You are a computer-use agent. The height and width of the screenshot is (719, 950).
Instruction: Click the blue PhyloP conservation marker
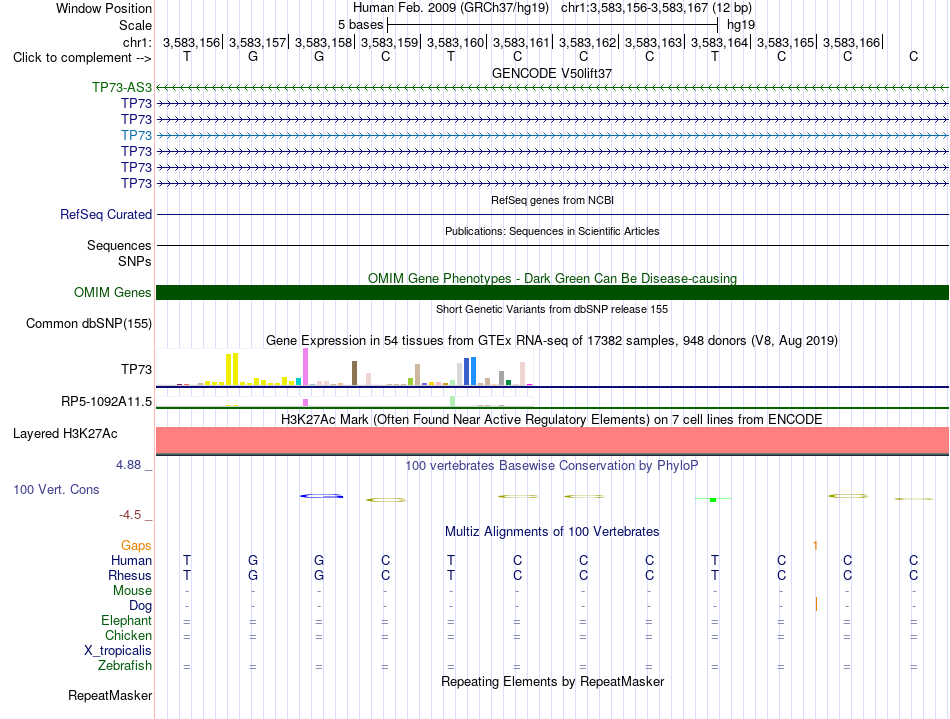point(322,496)
